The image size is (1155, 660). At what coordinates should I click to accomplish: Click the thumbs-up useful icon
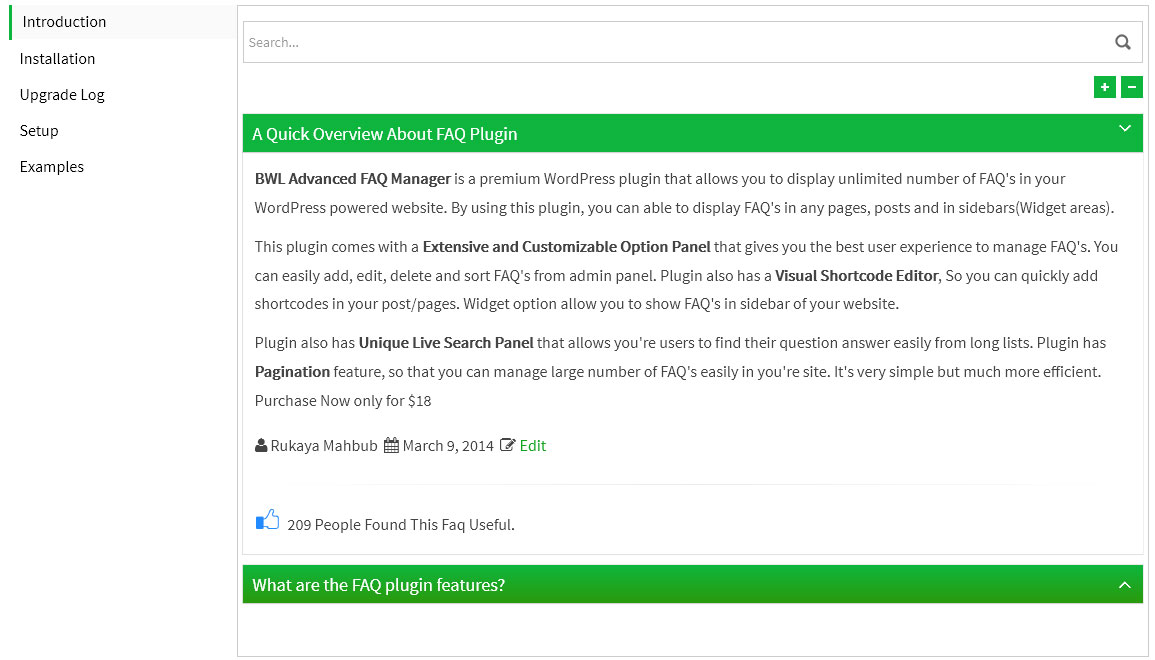click(267, 520)
